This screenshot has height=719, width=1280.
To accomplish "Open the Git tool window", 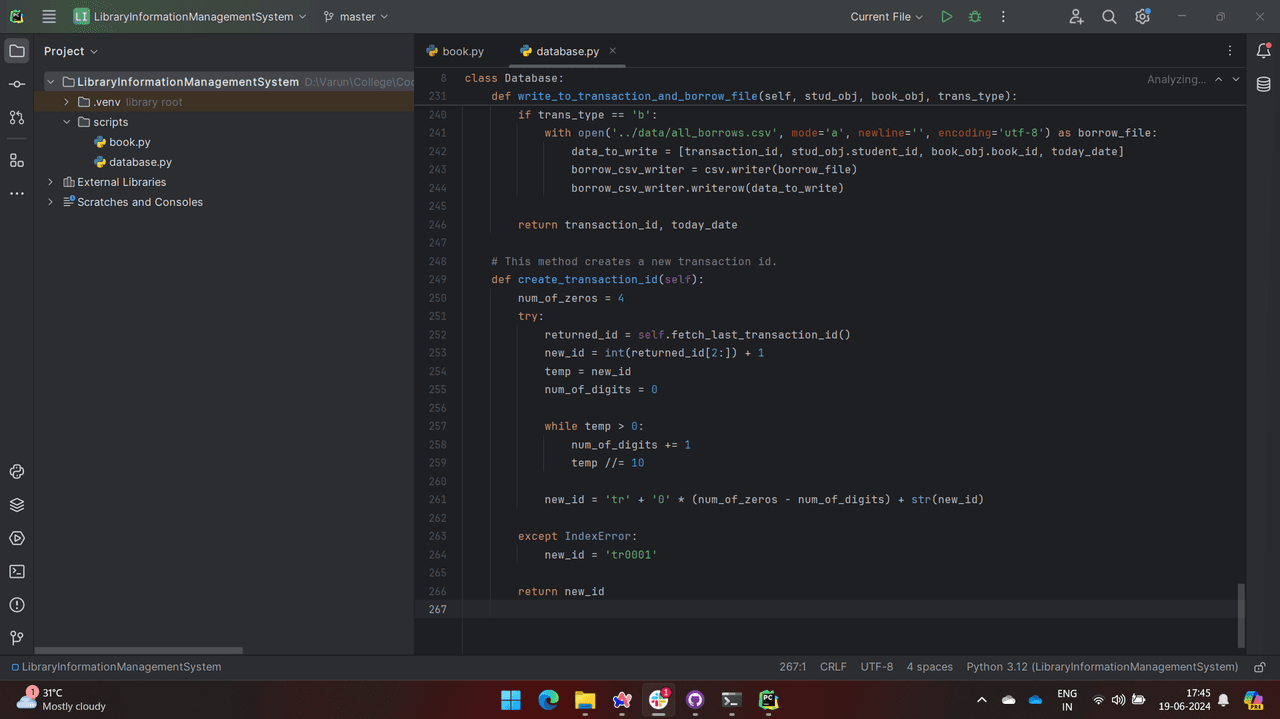I will (x=17, y=638).
